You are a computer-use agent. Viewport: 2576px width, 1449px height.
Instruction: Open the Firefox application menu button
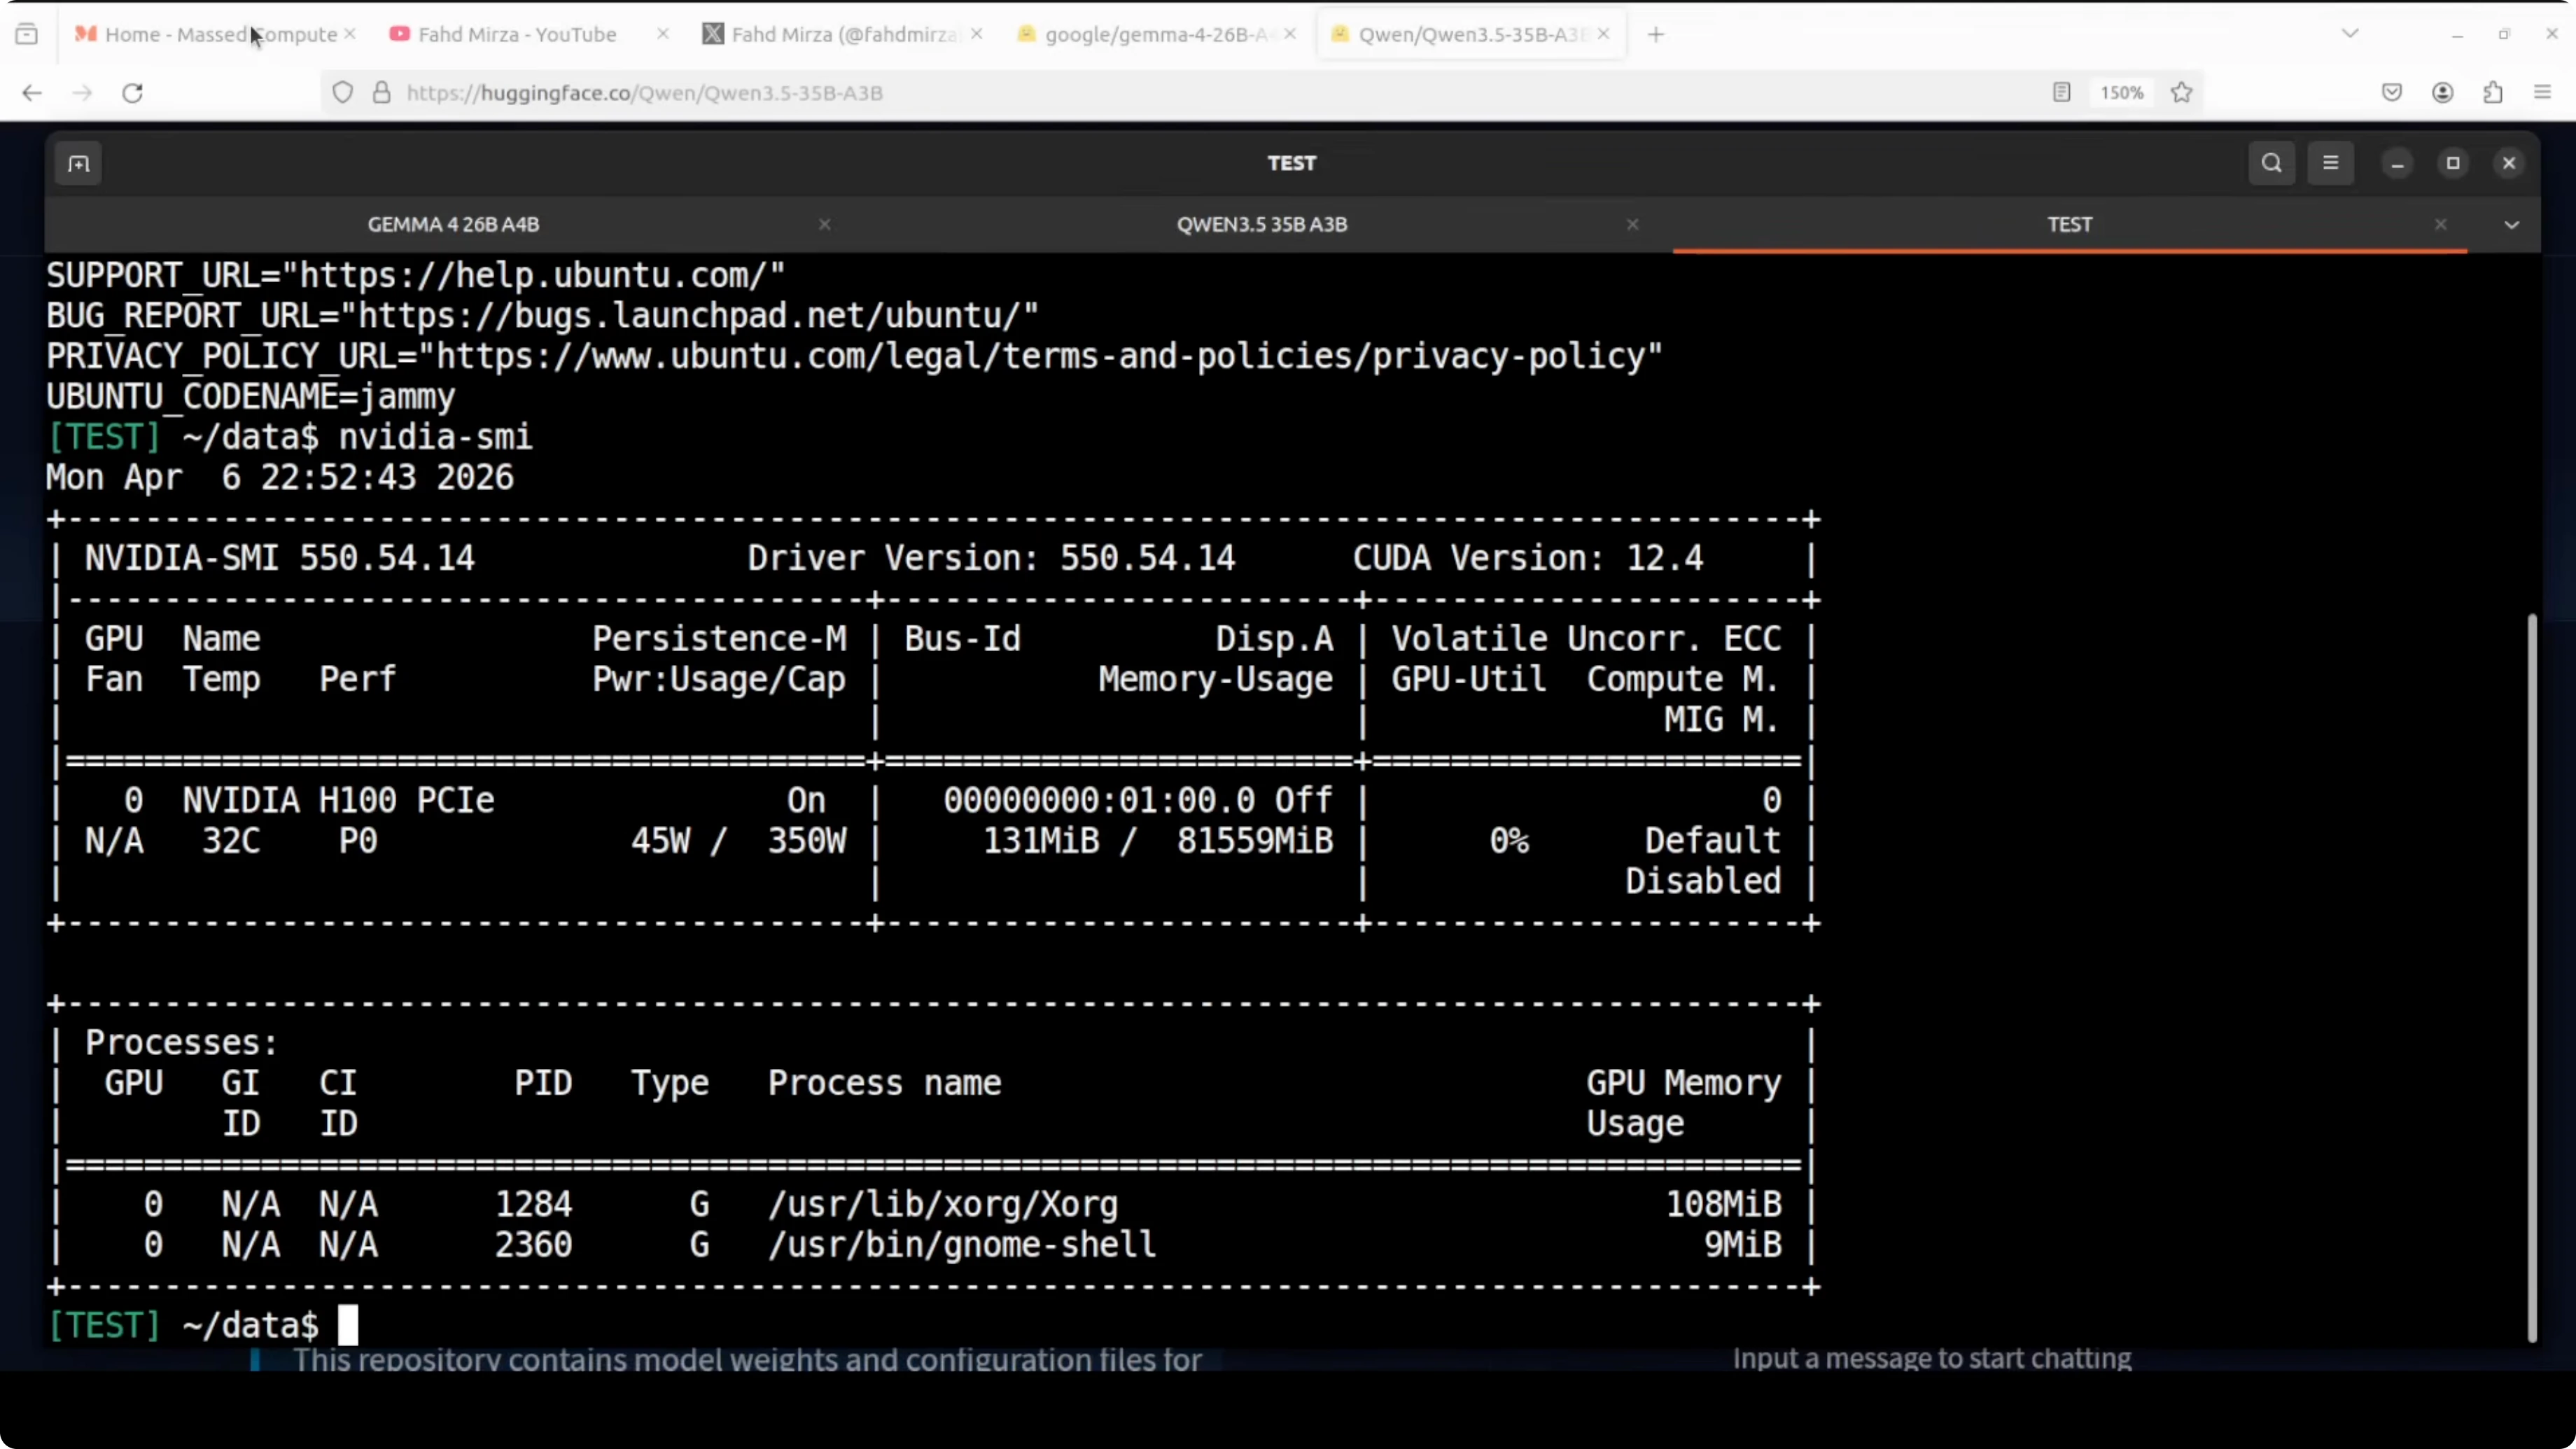(x=2543, y=93)
